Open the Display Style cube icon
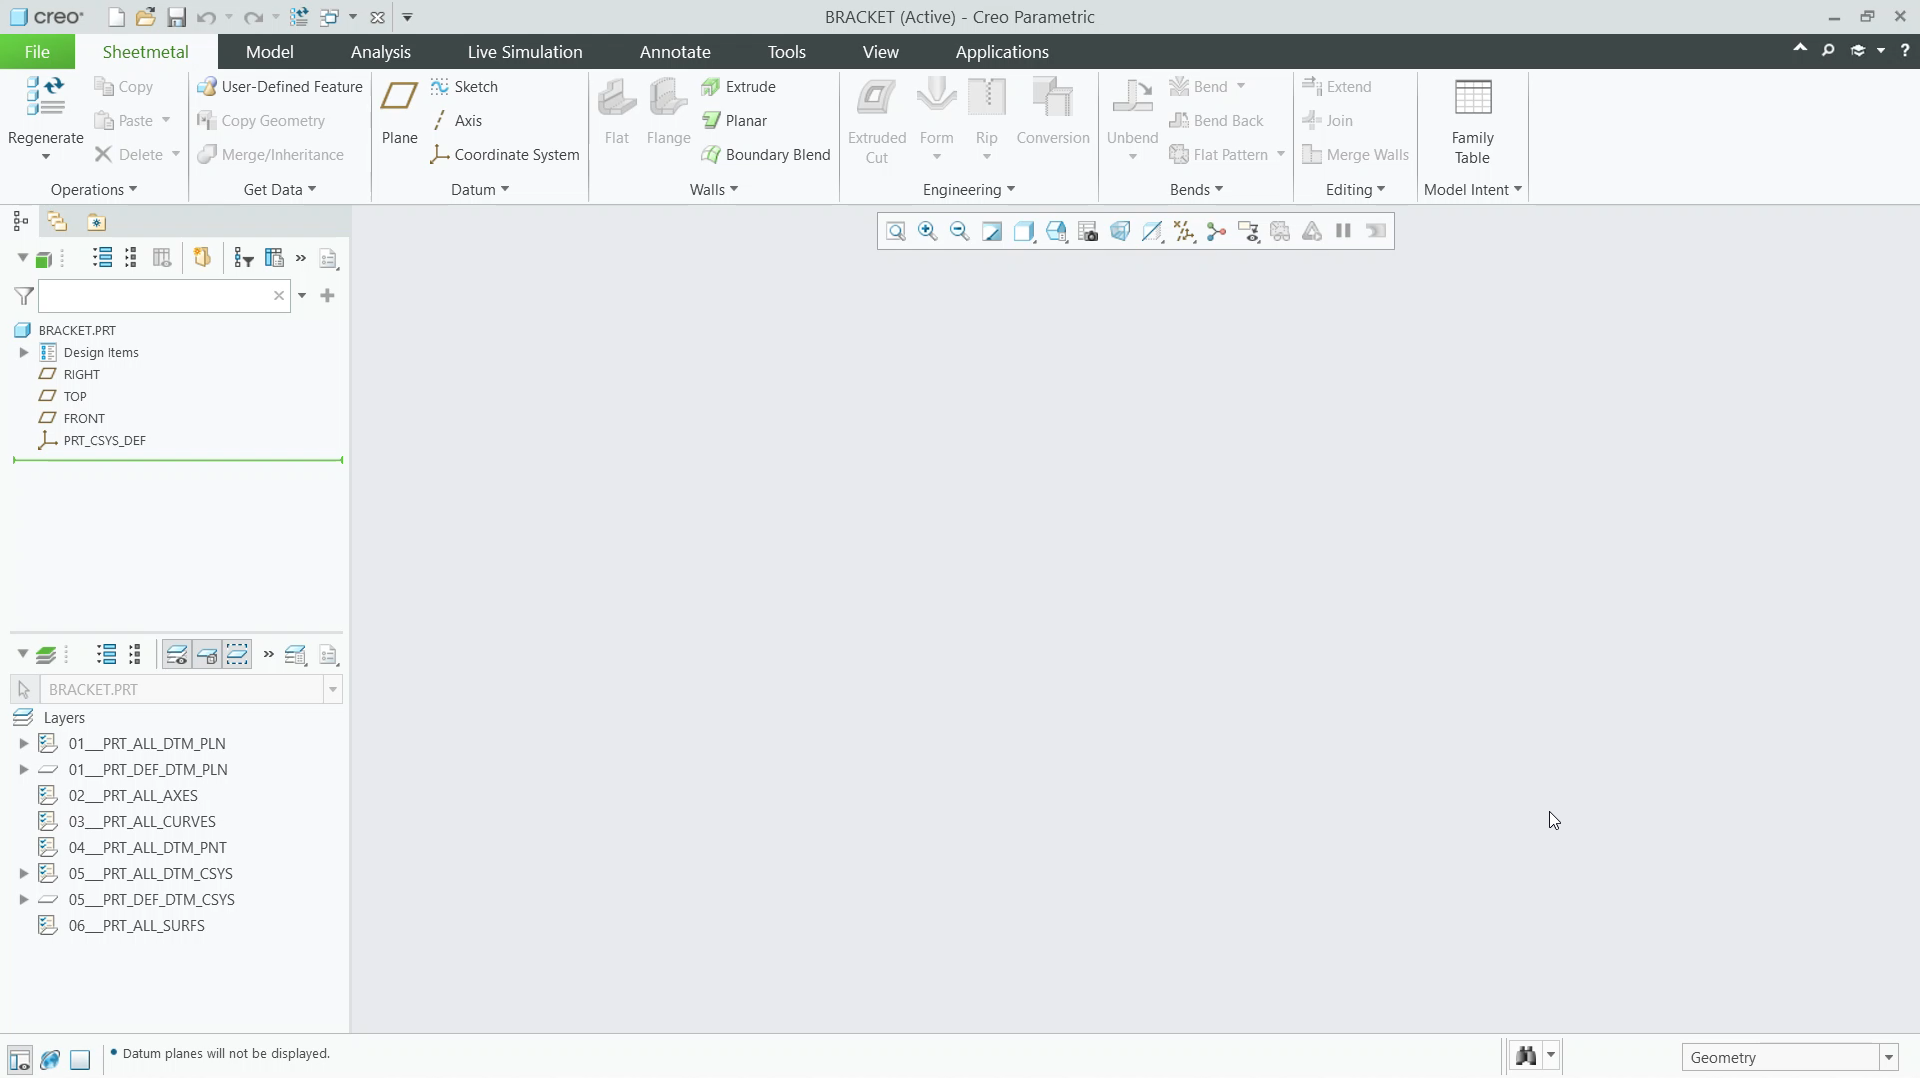 (1024, 231)
